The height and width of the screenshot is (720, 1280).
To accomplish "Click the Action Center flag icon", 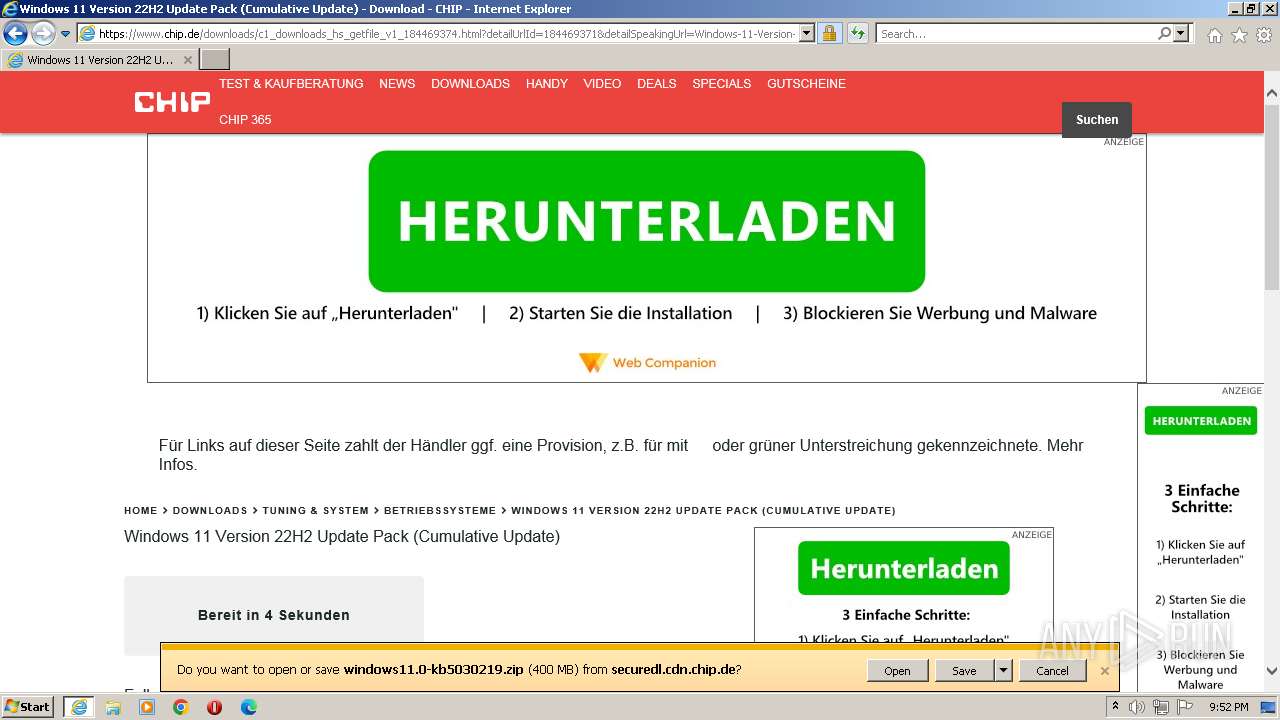I will point(1184,707).
